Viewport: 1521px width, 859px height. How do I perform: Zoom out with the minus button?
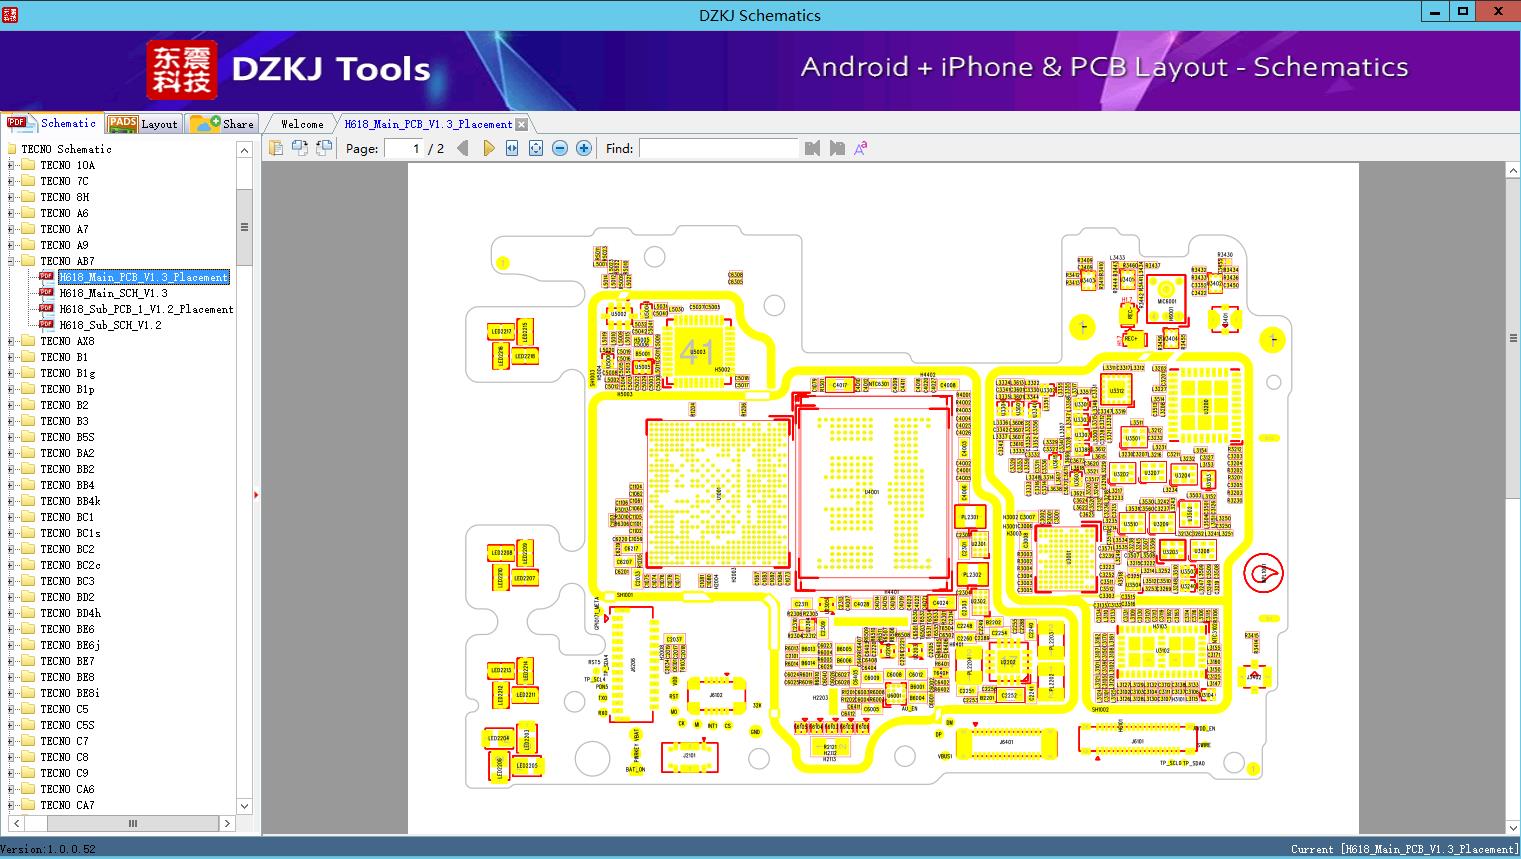(560, 148)
